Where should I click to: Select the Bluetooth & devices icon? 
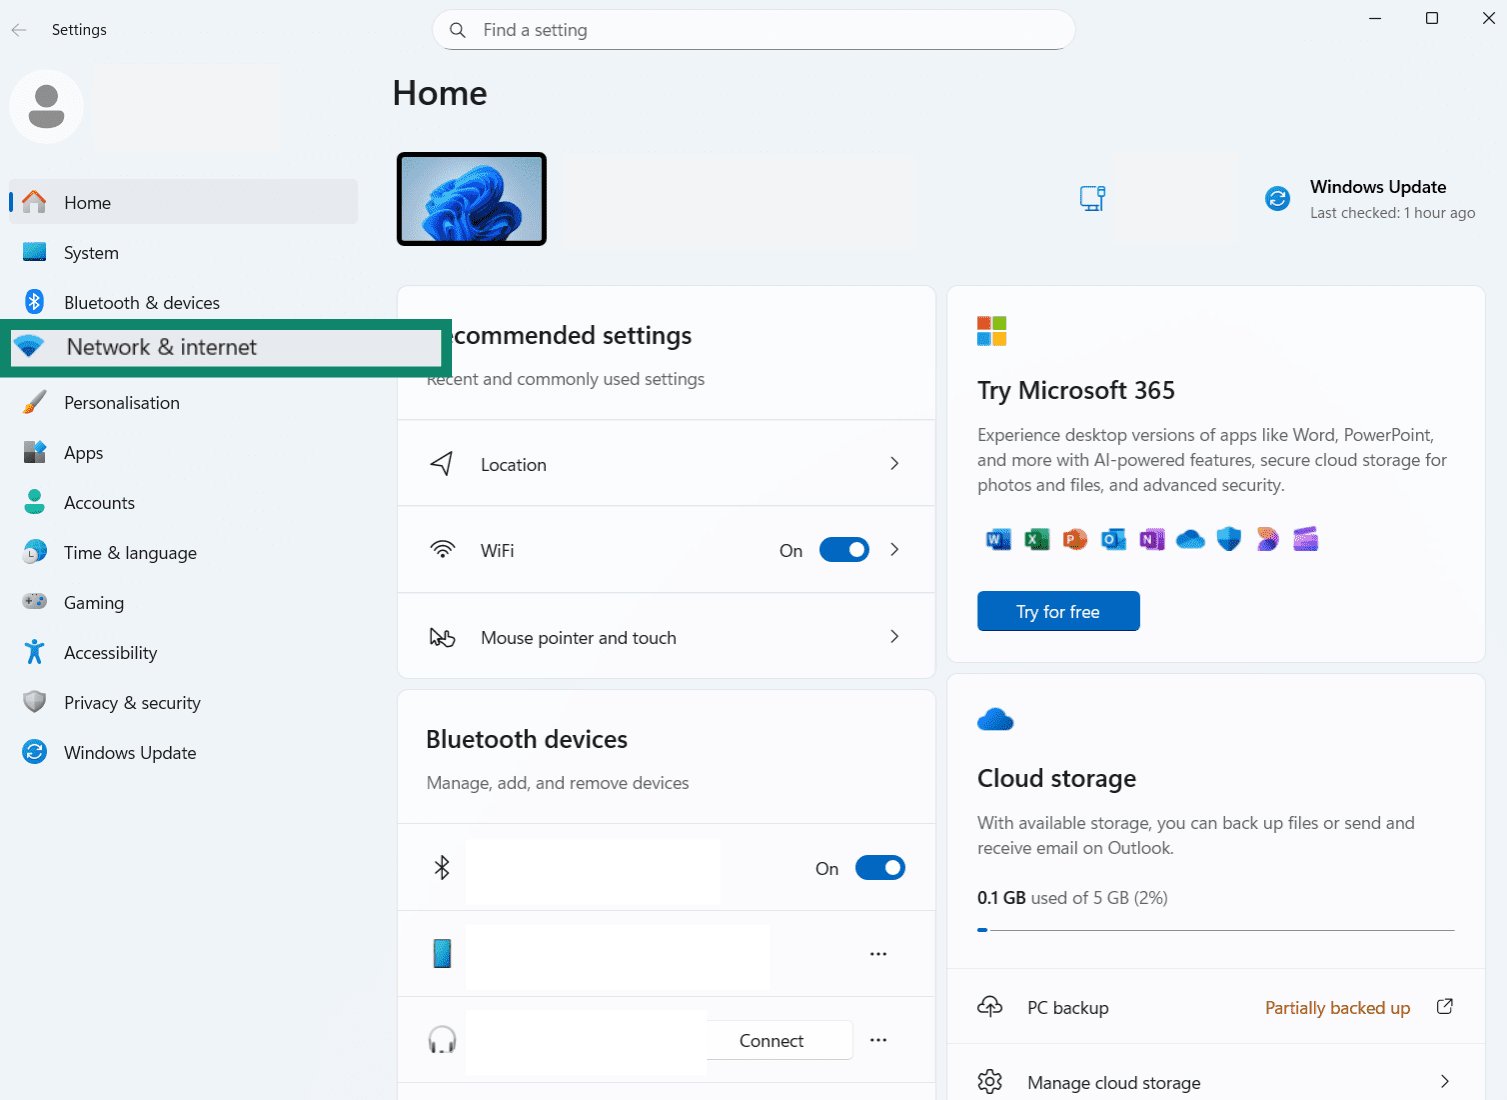(35, 302)
